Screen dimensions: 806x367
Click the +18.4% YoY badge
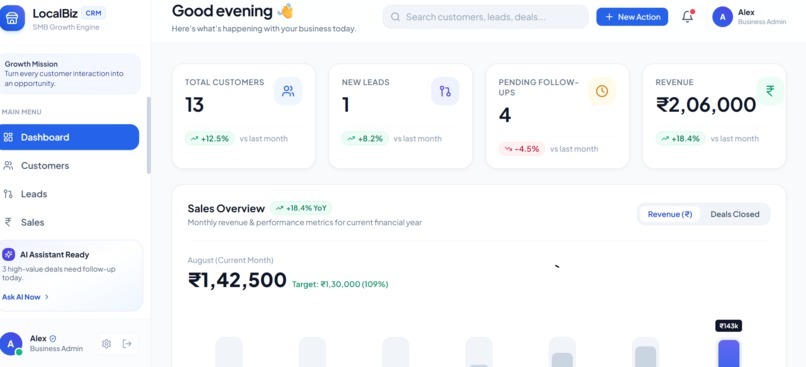[x=301, y=208]
